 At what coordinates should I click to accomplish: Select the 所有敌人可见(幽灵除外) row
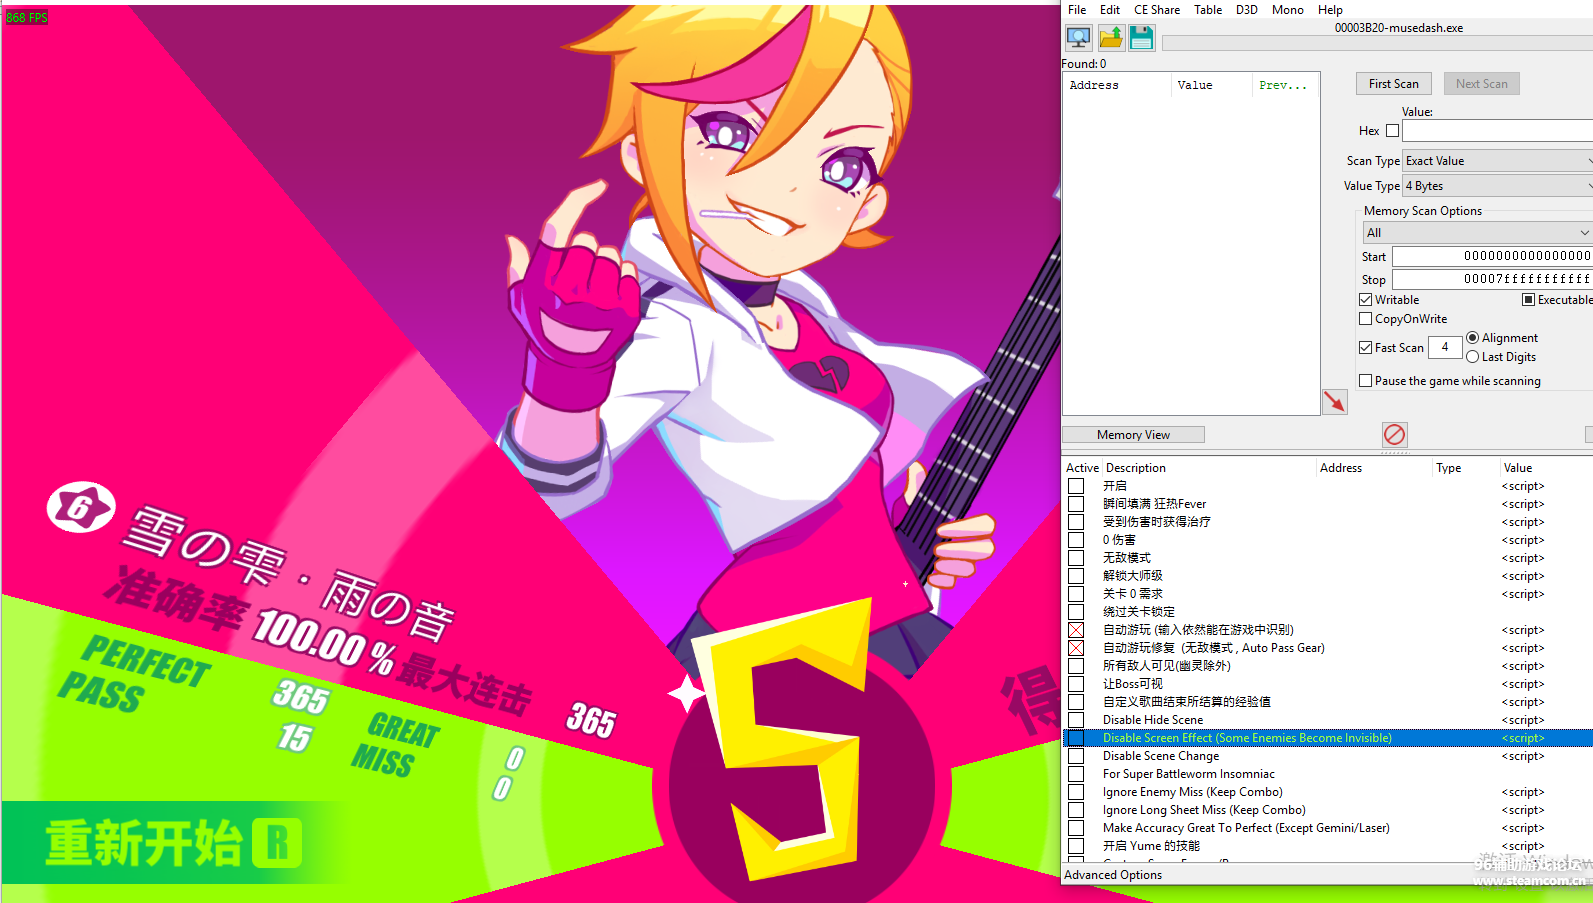[x=1327, y=666]
